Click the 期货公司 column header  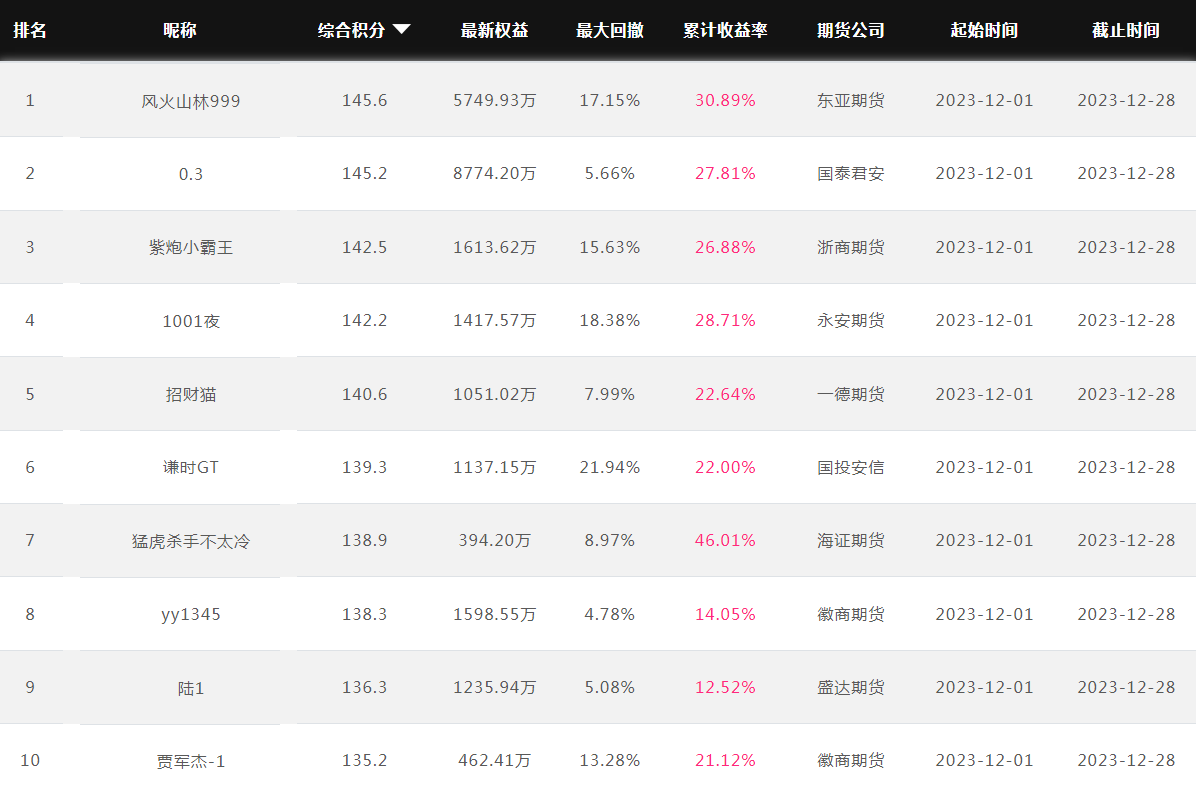click(x=850, y=30)
